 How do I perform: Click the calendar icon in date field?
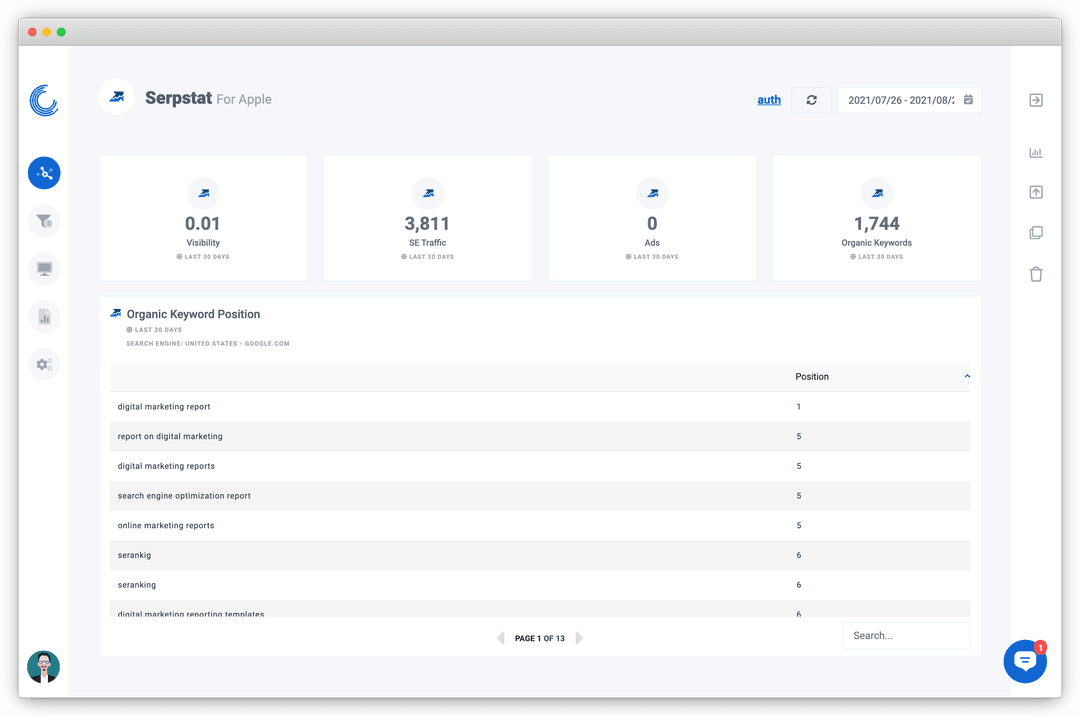pyautogui.click(x=968, y=100)
